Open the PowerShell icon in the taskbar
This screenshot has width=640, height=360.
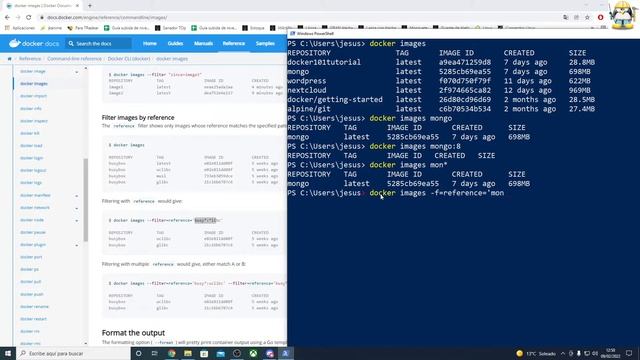click(x=286, y=353)
